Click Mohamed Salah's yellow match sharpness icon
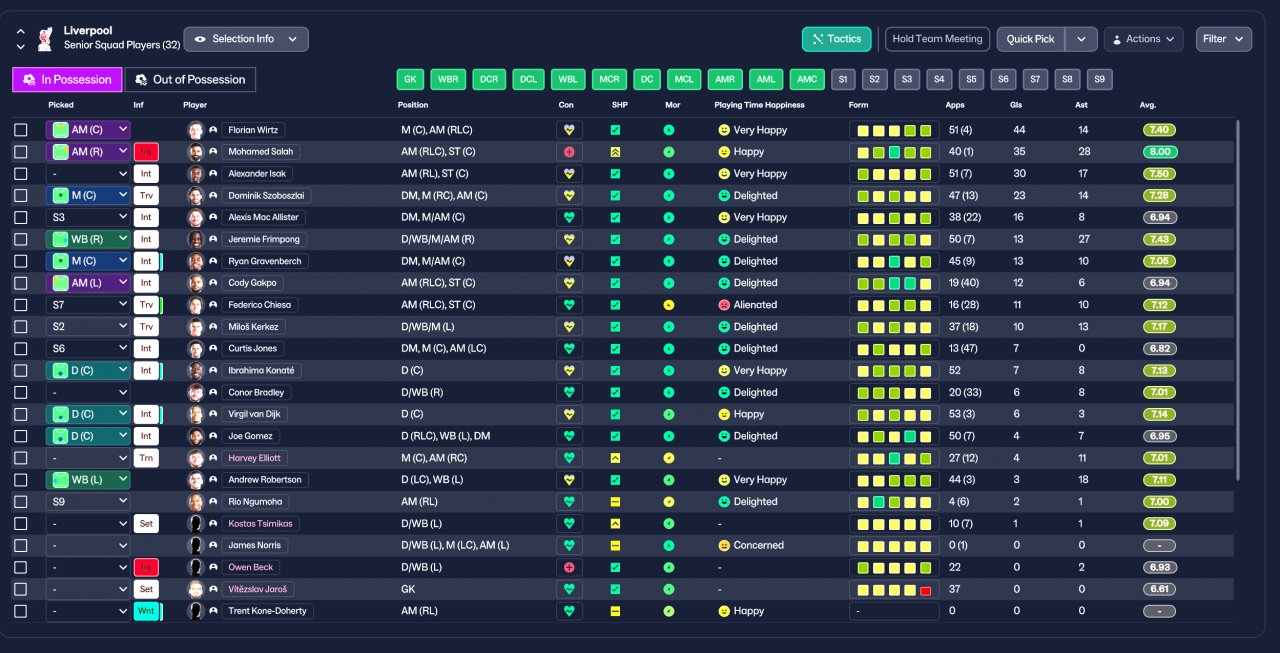This screenshot has height=653, width=1280. tap(616, 152)
